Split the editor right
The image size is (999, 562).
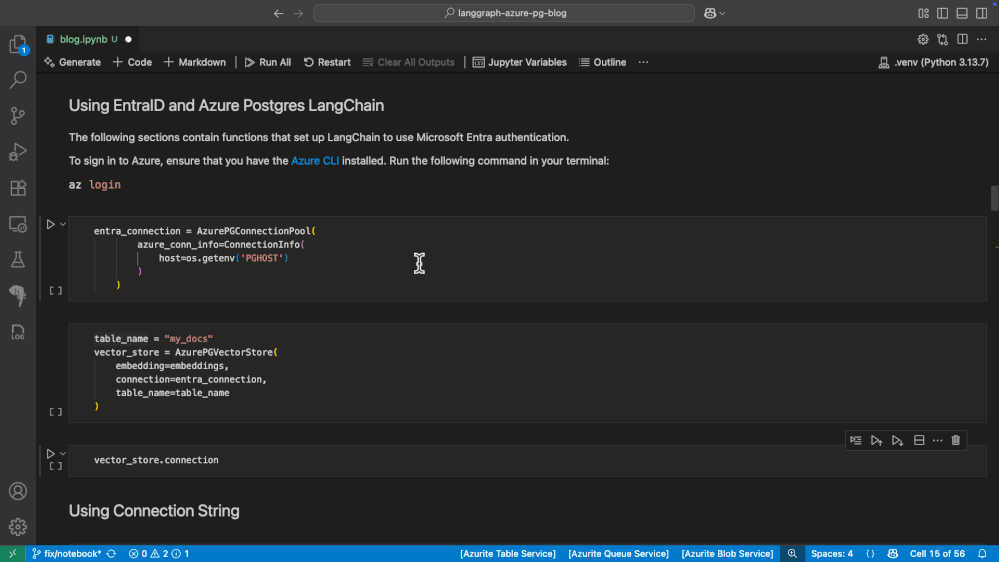[x=962, y=40]
